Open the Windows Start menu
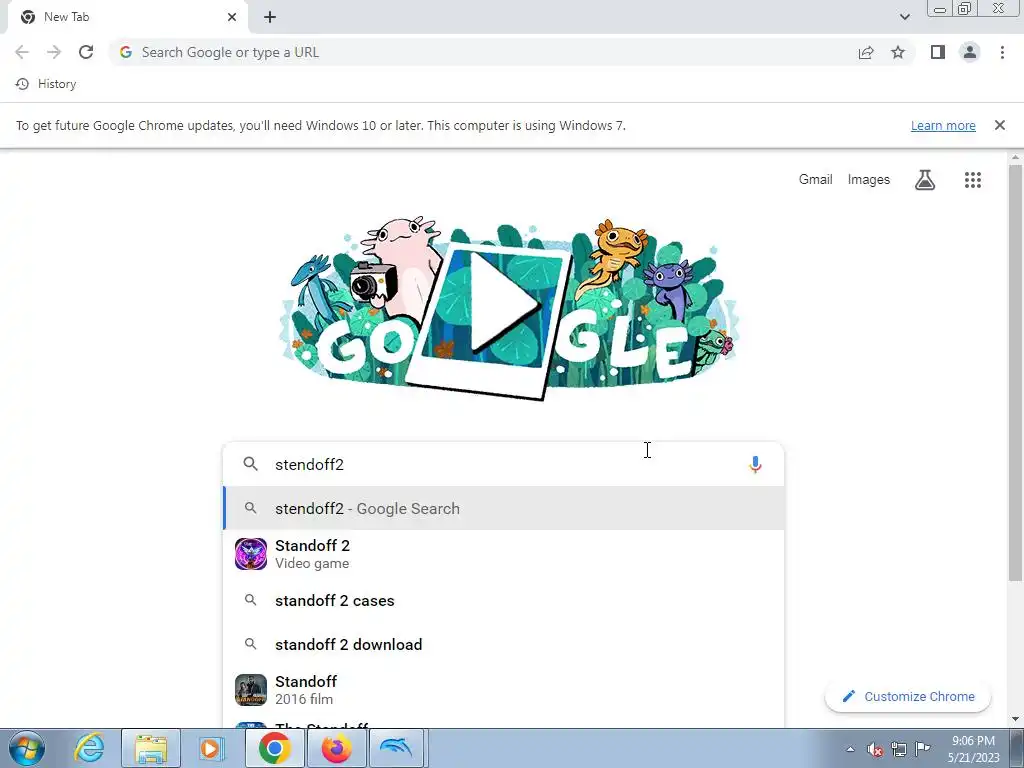The image size is (1024, 768). (x=25, y=748)
